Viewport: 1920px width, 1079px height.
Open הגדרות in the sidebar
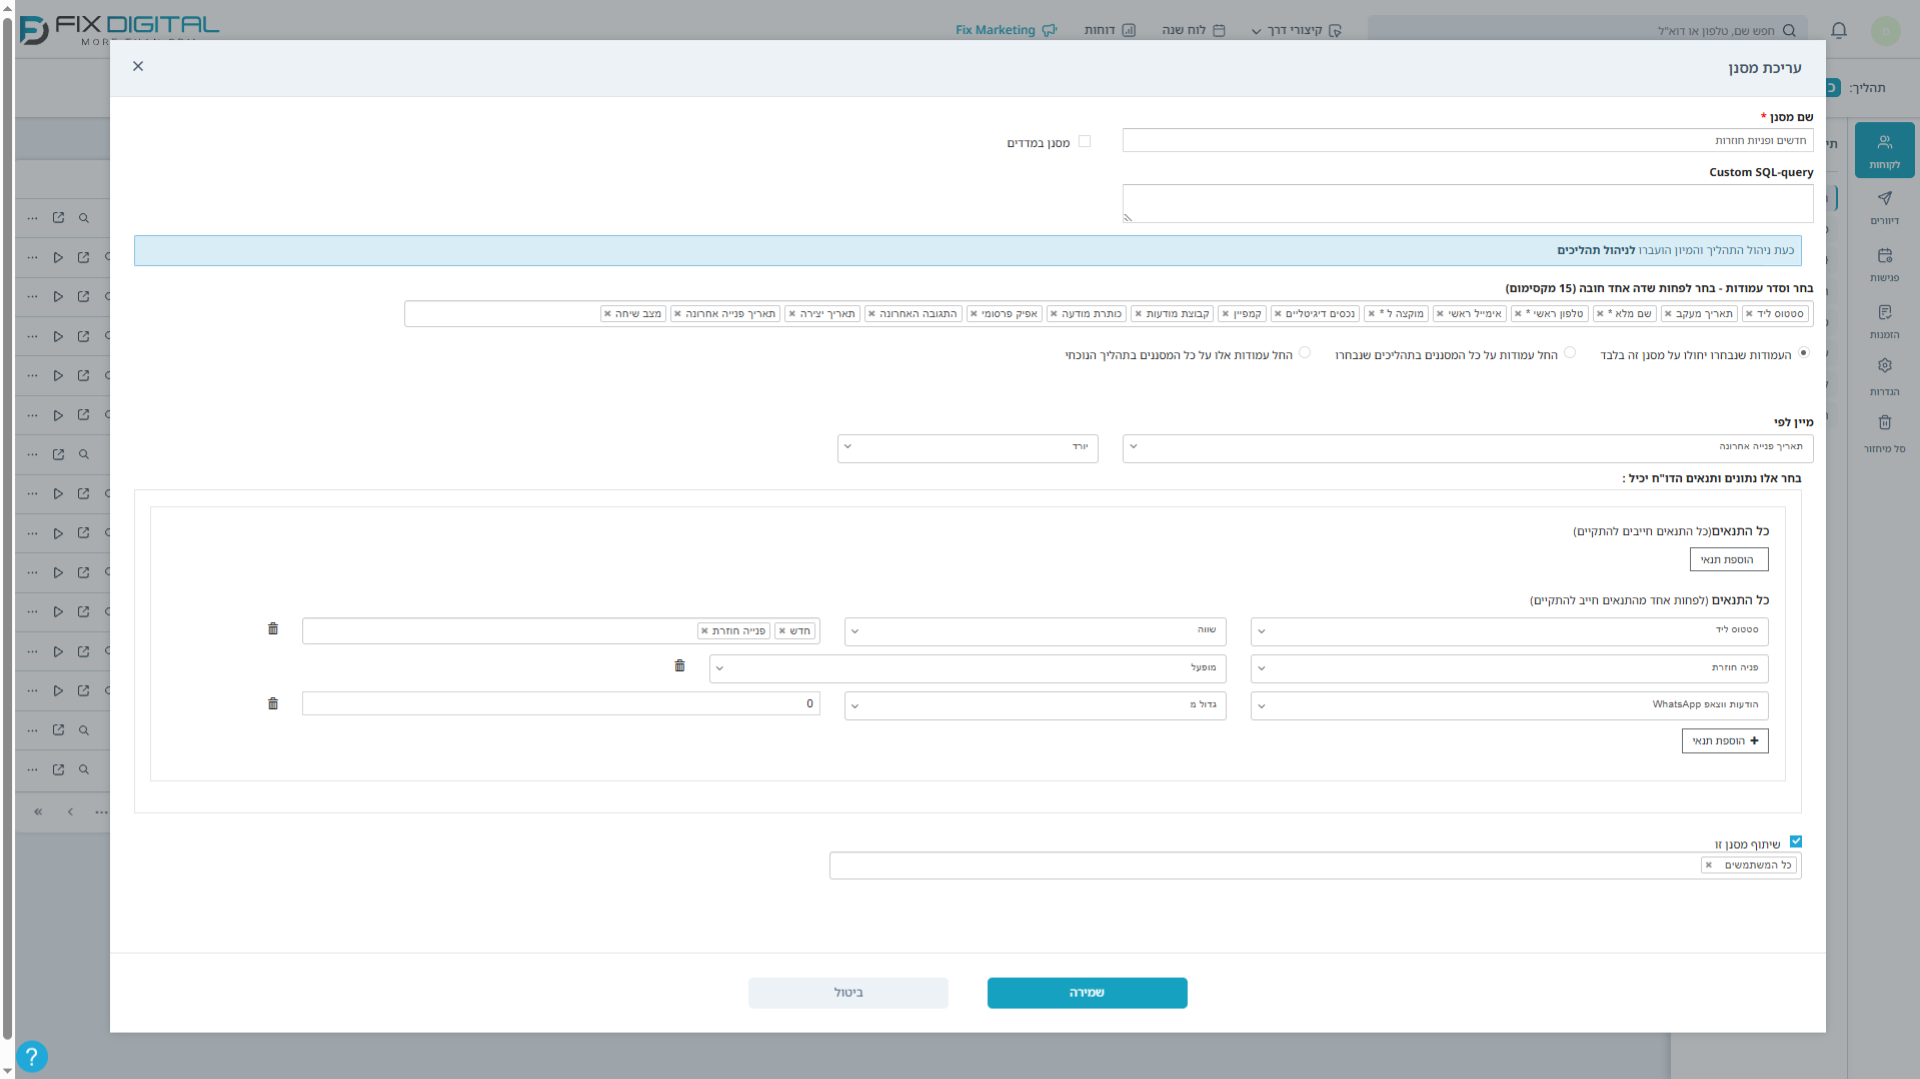[x=1884, y=378]
